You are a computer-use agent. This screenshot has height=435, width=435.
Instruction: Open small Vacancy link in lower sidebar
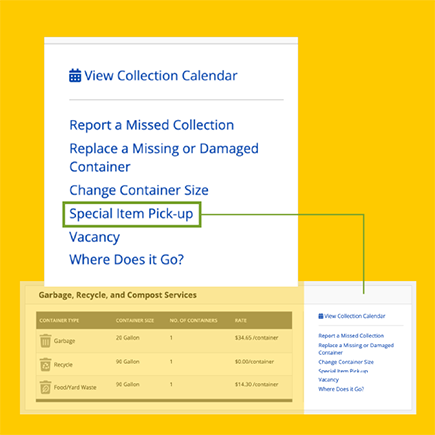328,380
